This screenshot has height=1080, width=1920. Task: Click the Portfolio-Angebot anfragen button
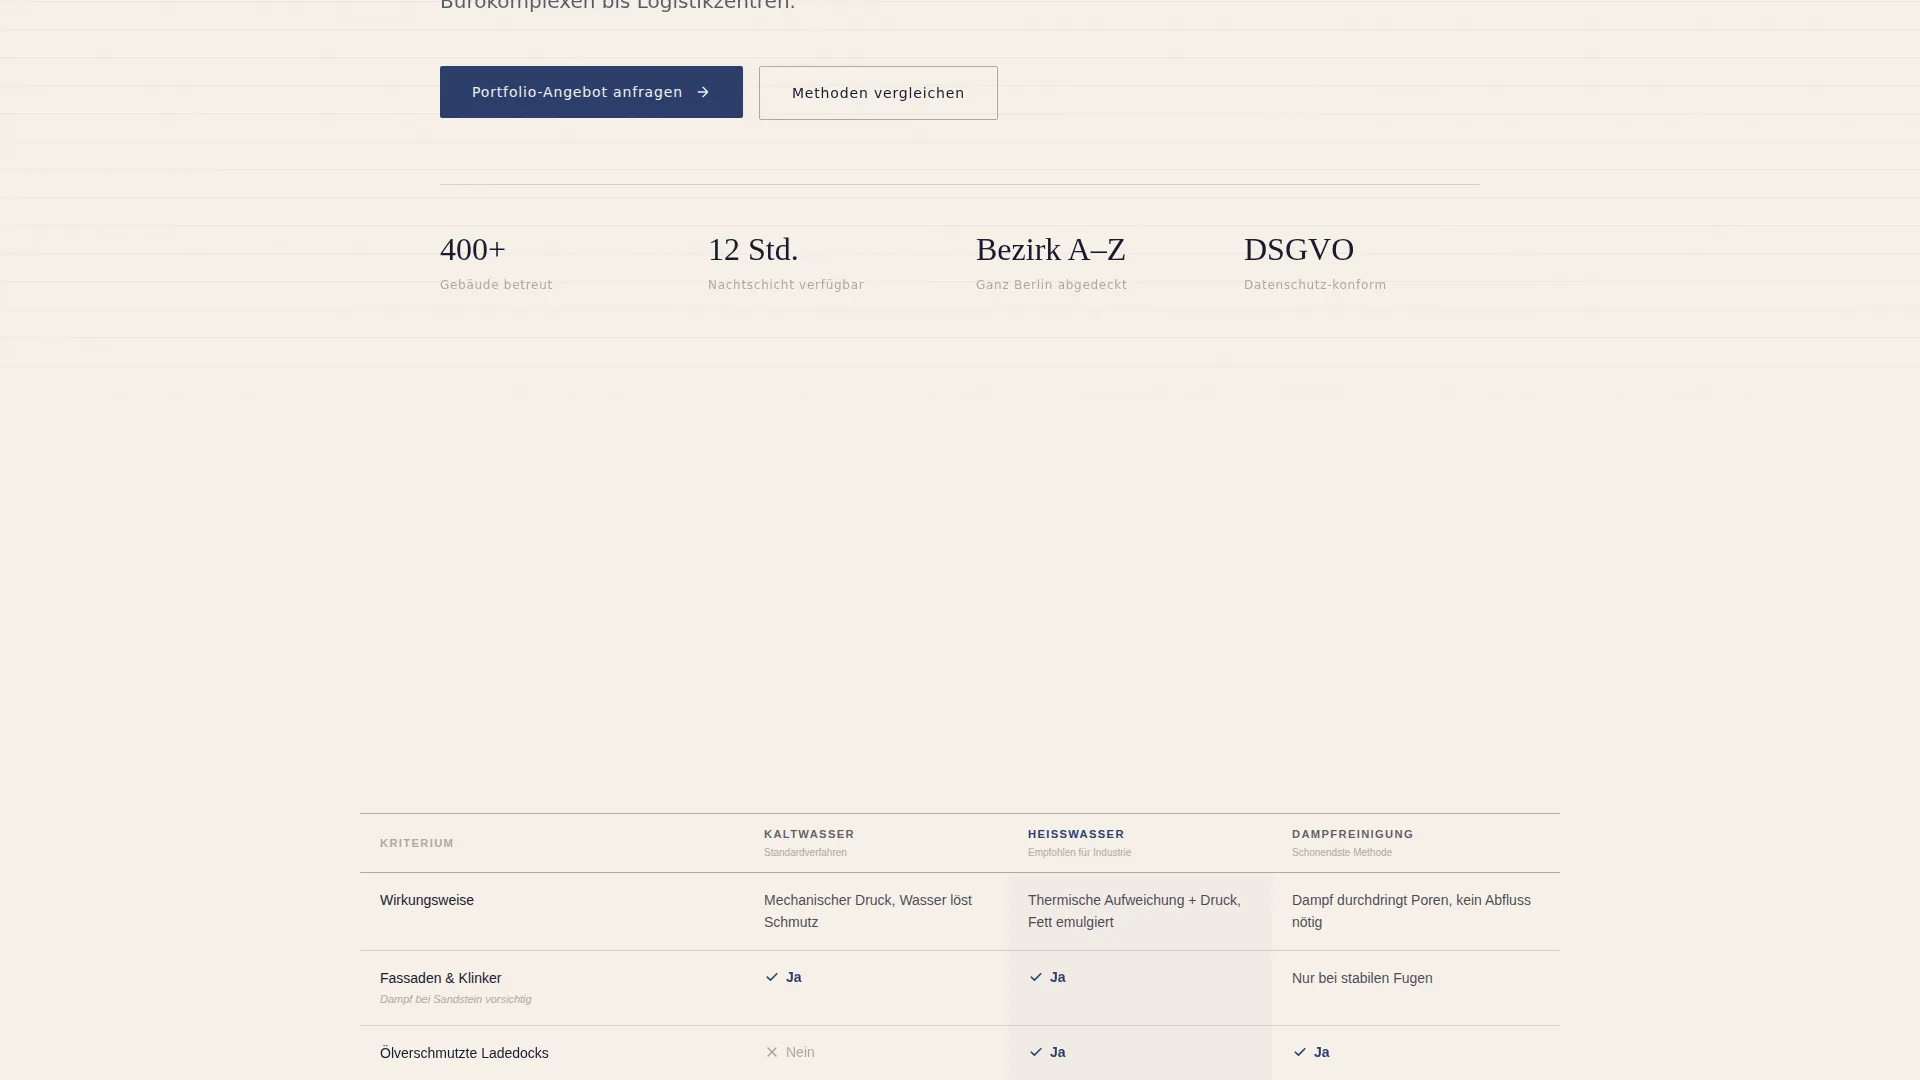tap(591, 92)
